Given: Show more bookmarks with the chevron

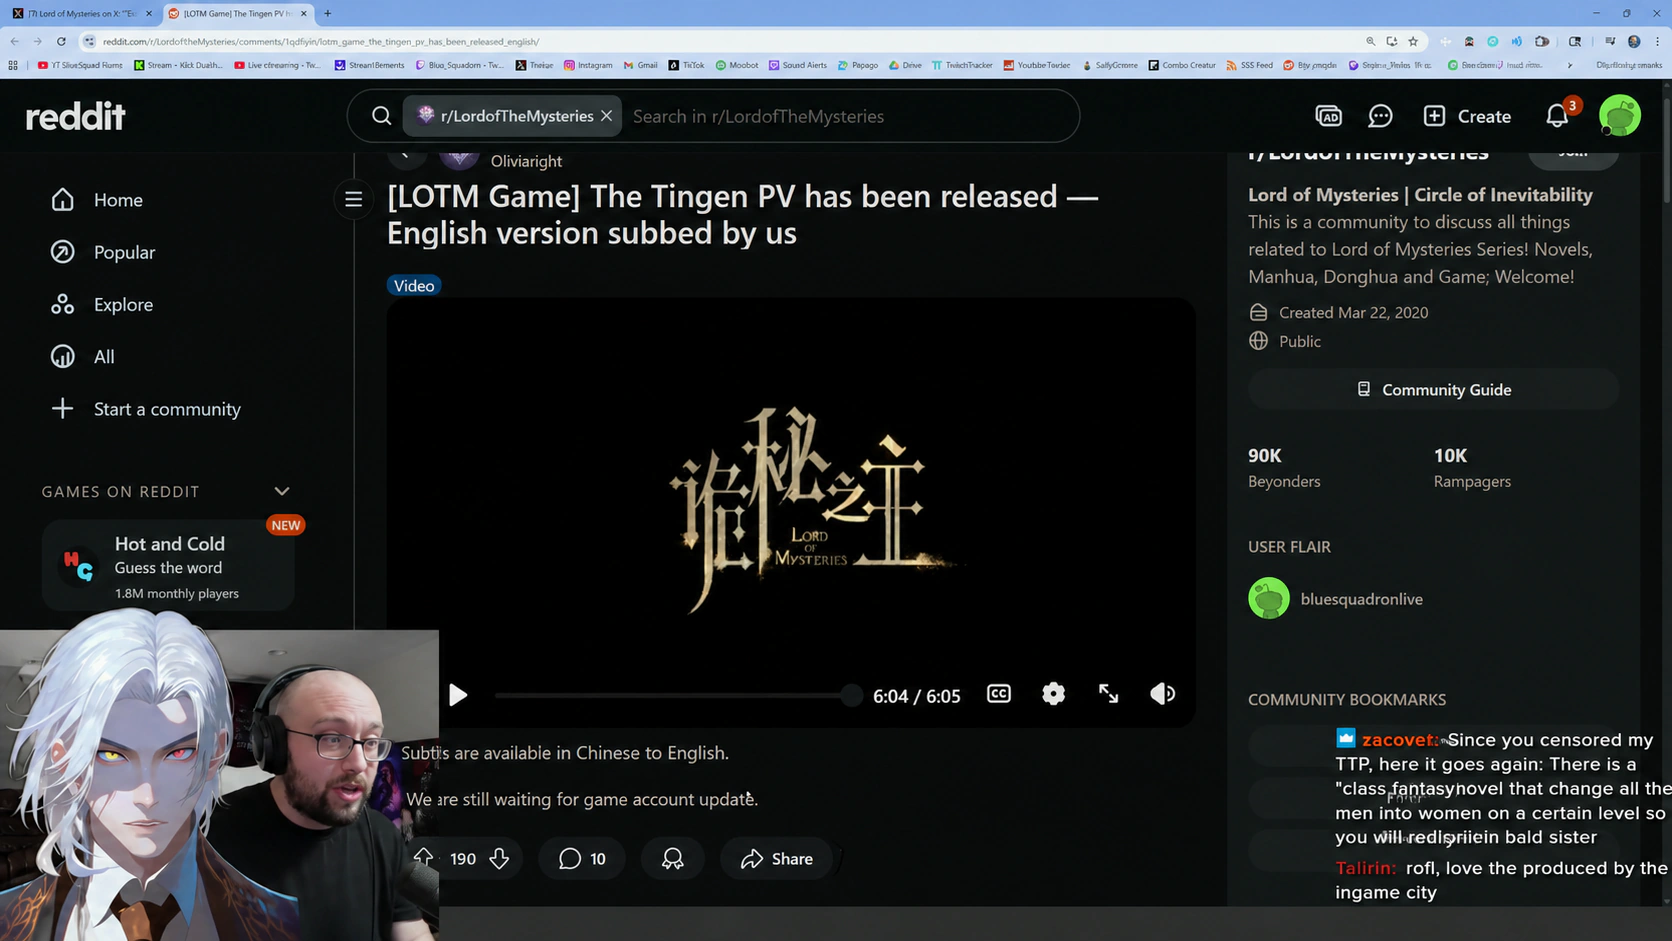Looking at the screenshot, I should tap(1570, 65).
